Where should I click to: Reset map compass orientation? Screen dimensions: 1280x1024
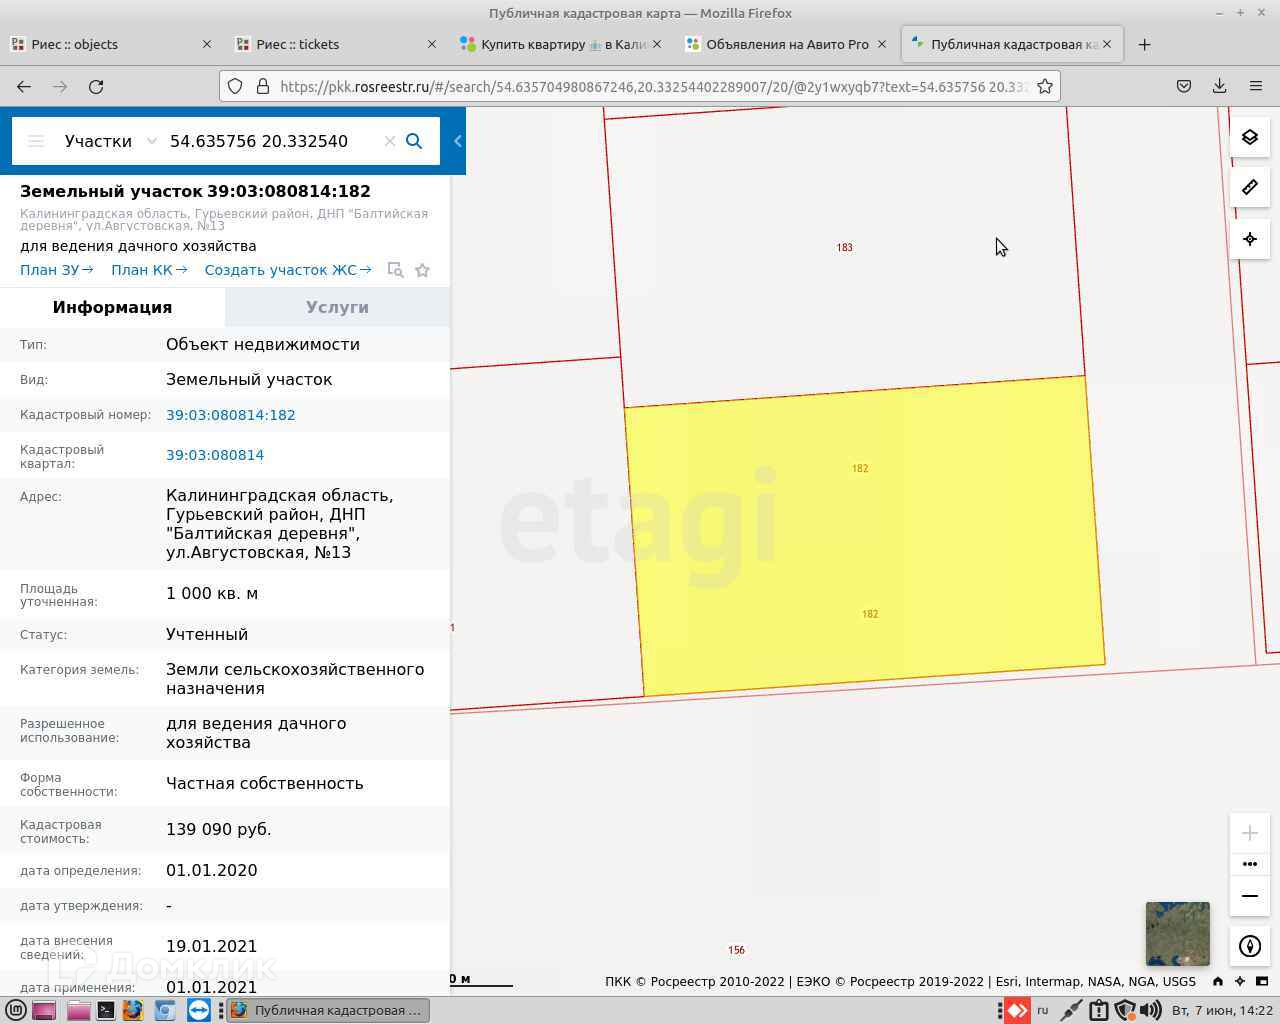click(1249, 946)
